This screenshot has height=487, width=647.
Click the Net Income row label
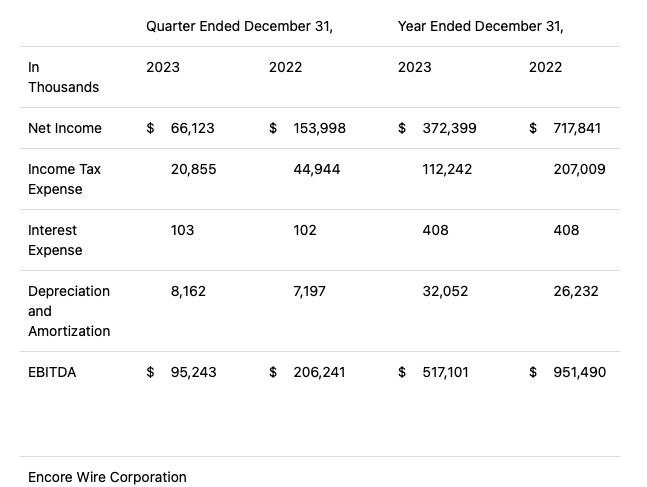[65, 128]
